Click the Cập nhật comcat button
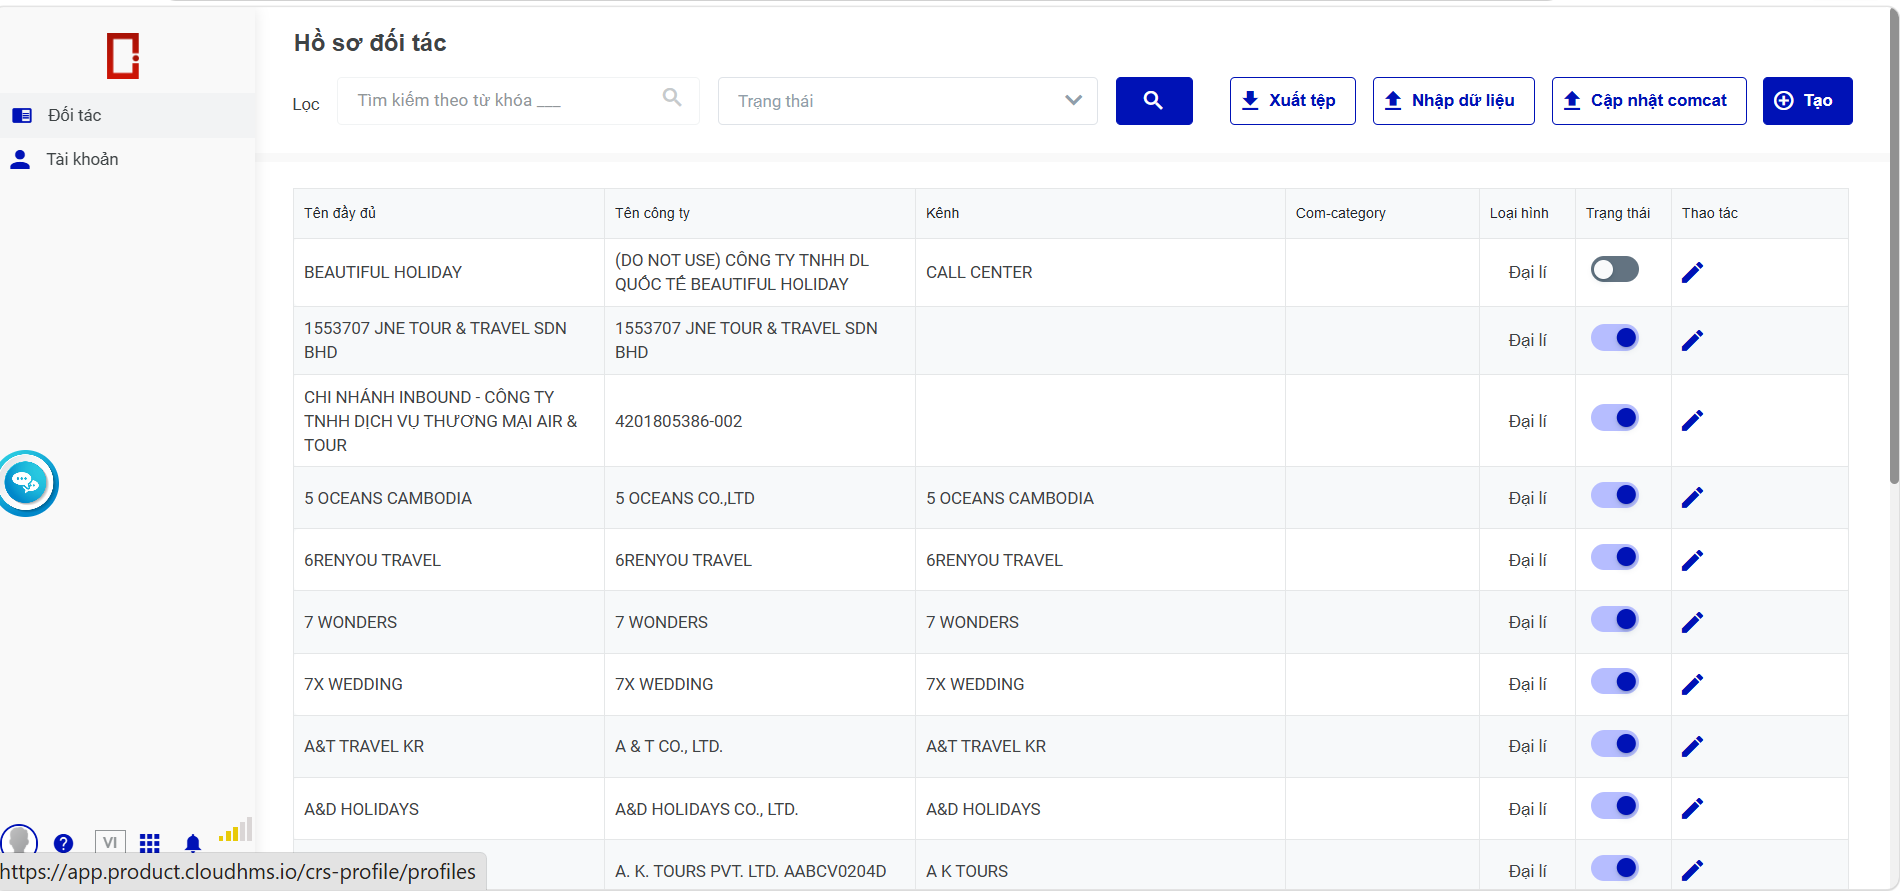1904x895 pixels. [1649, 101]
